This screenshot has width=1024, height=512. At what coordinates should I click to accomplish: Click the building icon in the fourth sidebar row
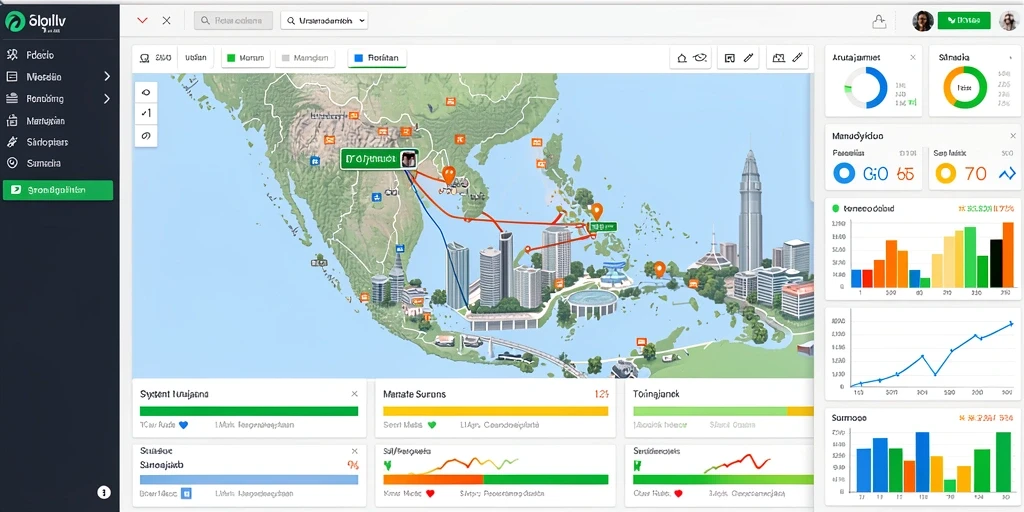pos(12,121)
